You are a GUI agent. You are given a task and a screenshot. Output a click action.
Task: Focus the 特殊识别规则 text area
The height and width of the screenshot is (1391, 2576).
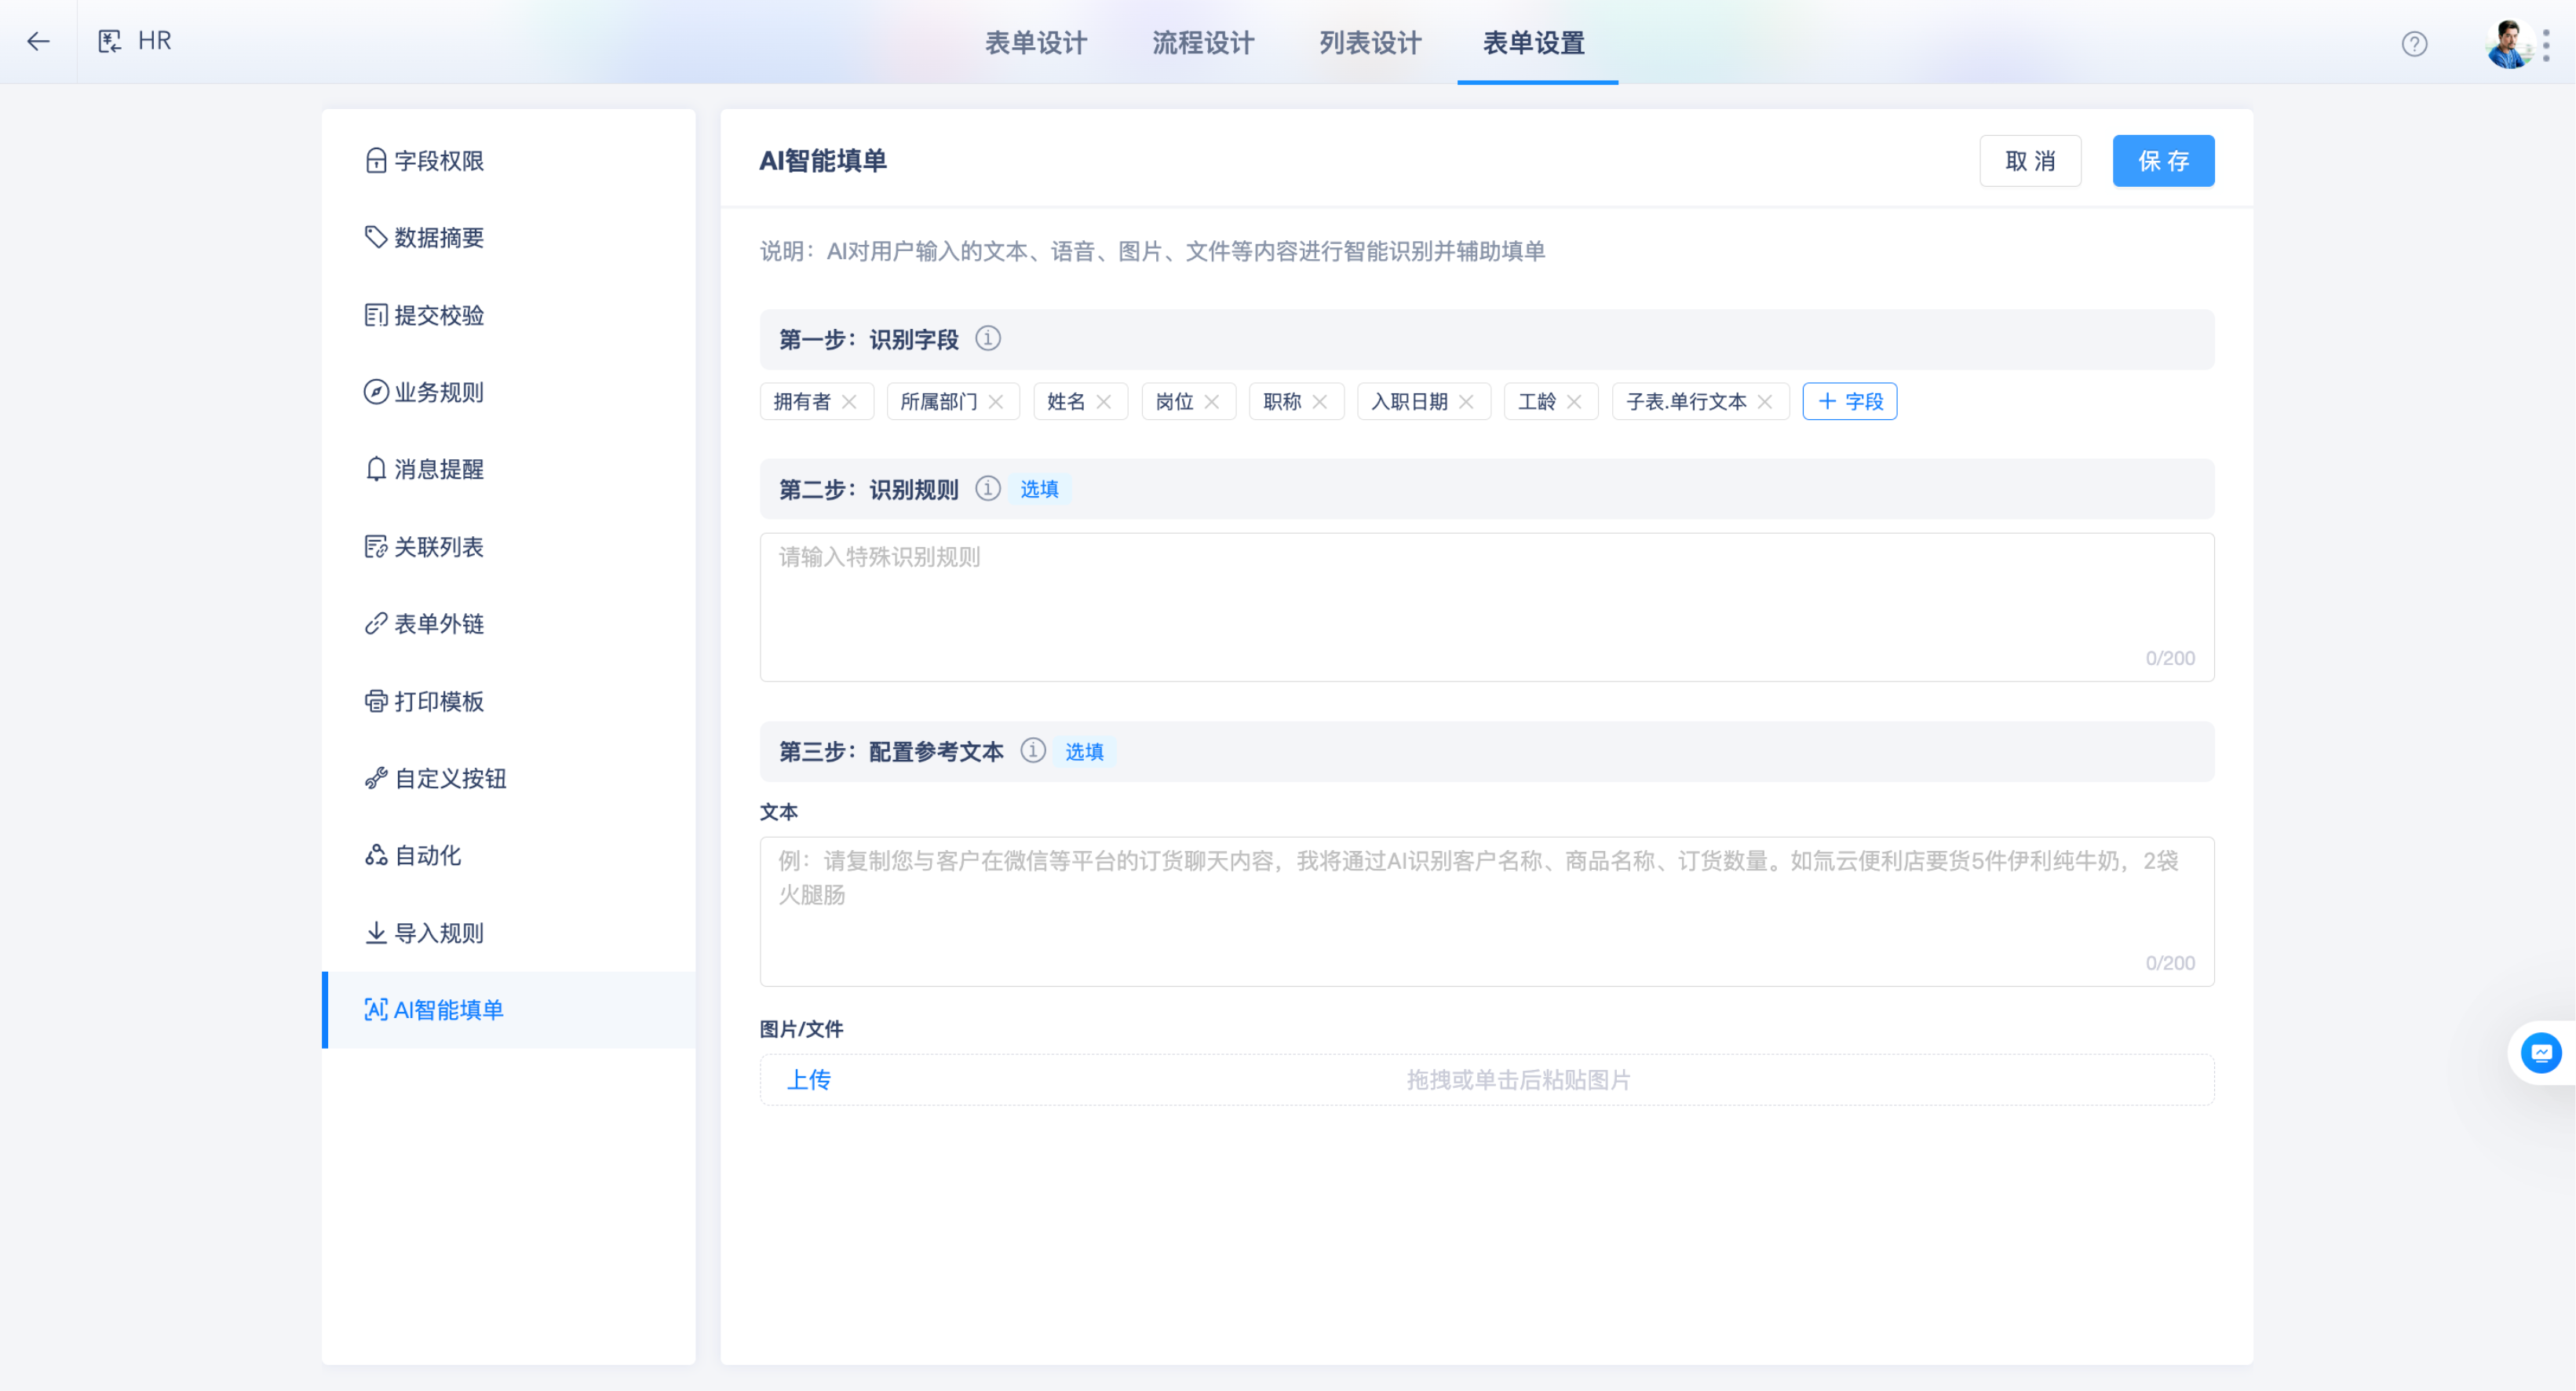click(1486, 606)
